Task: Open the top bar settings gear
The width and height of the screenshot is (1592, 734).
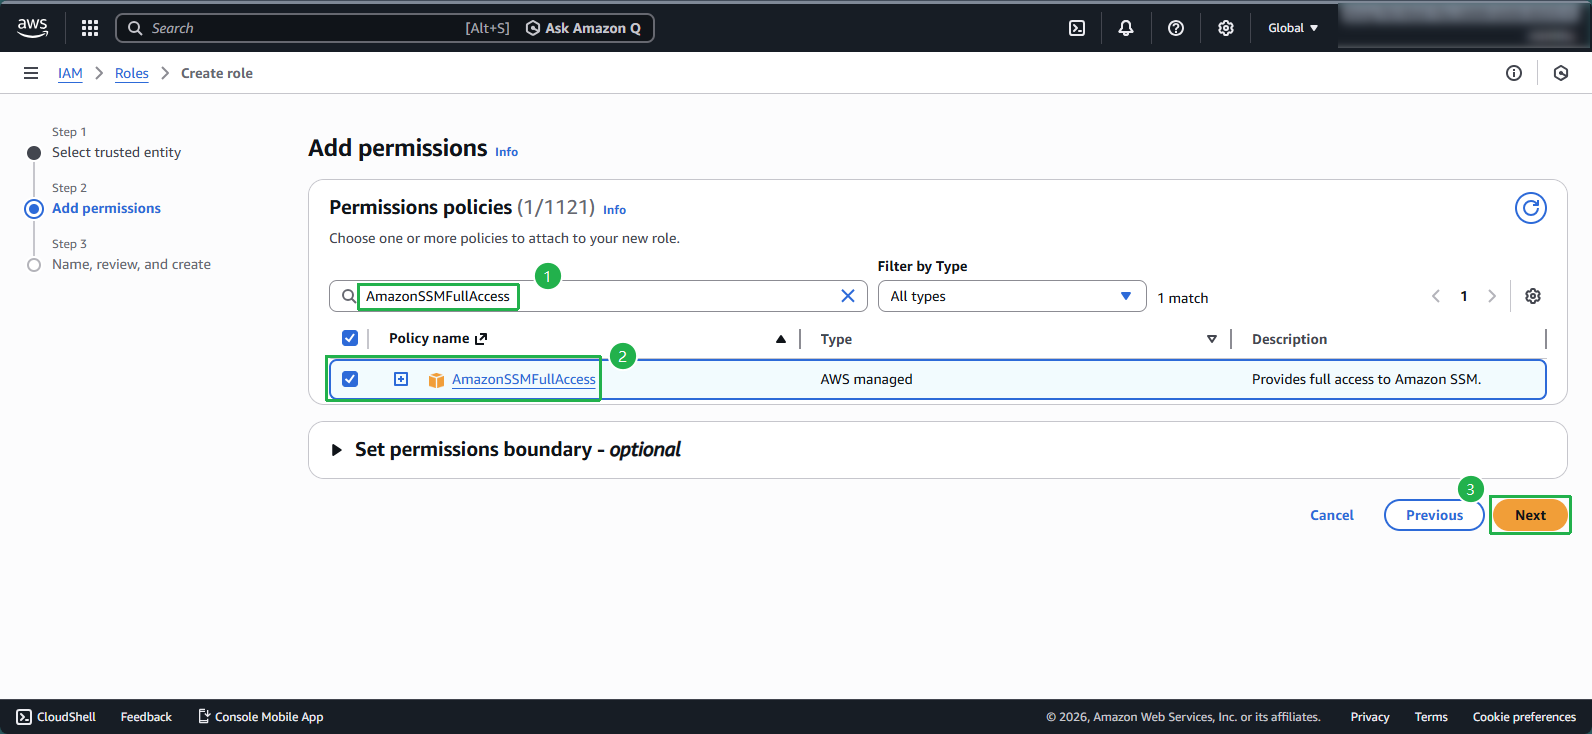Action: (x=1226, y=28)
